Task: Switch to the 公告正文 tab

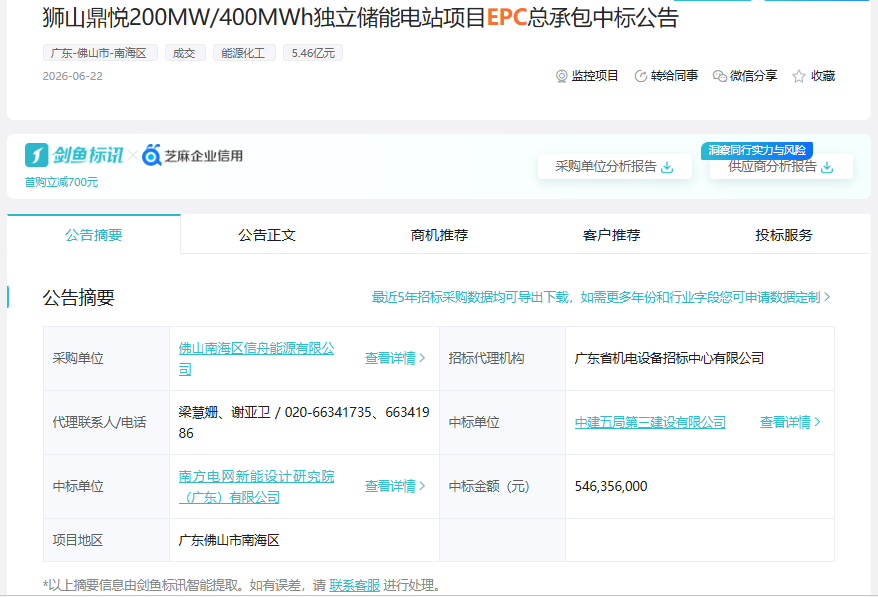Action: click(267, 235)
